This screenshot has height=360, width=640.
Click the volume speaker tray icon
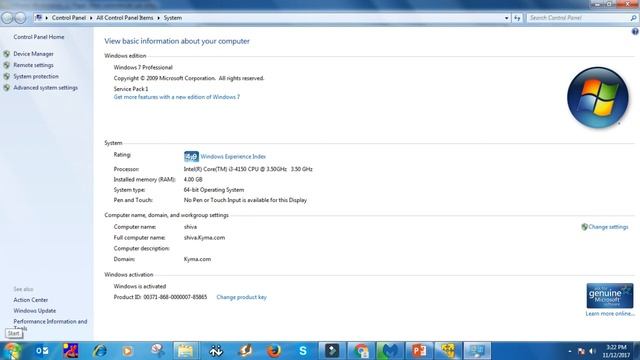pos(593,351)
